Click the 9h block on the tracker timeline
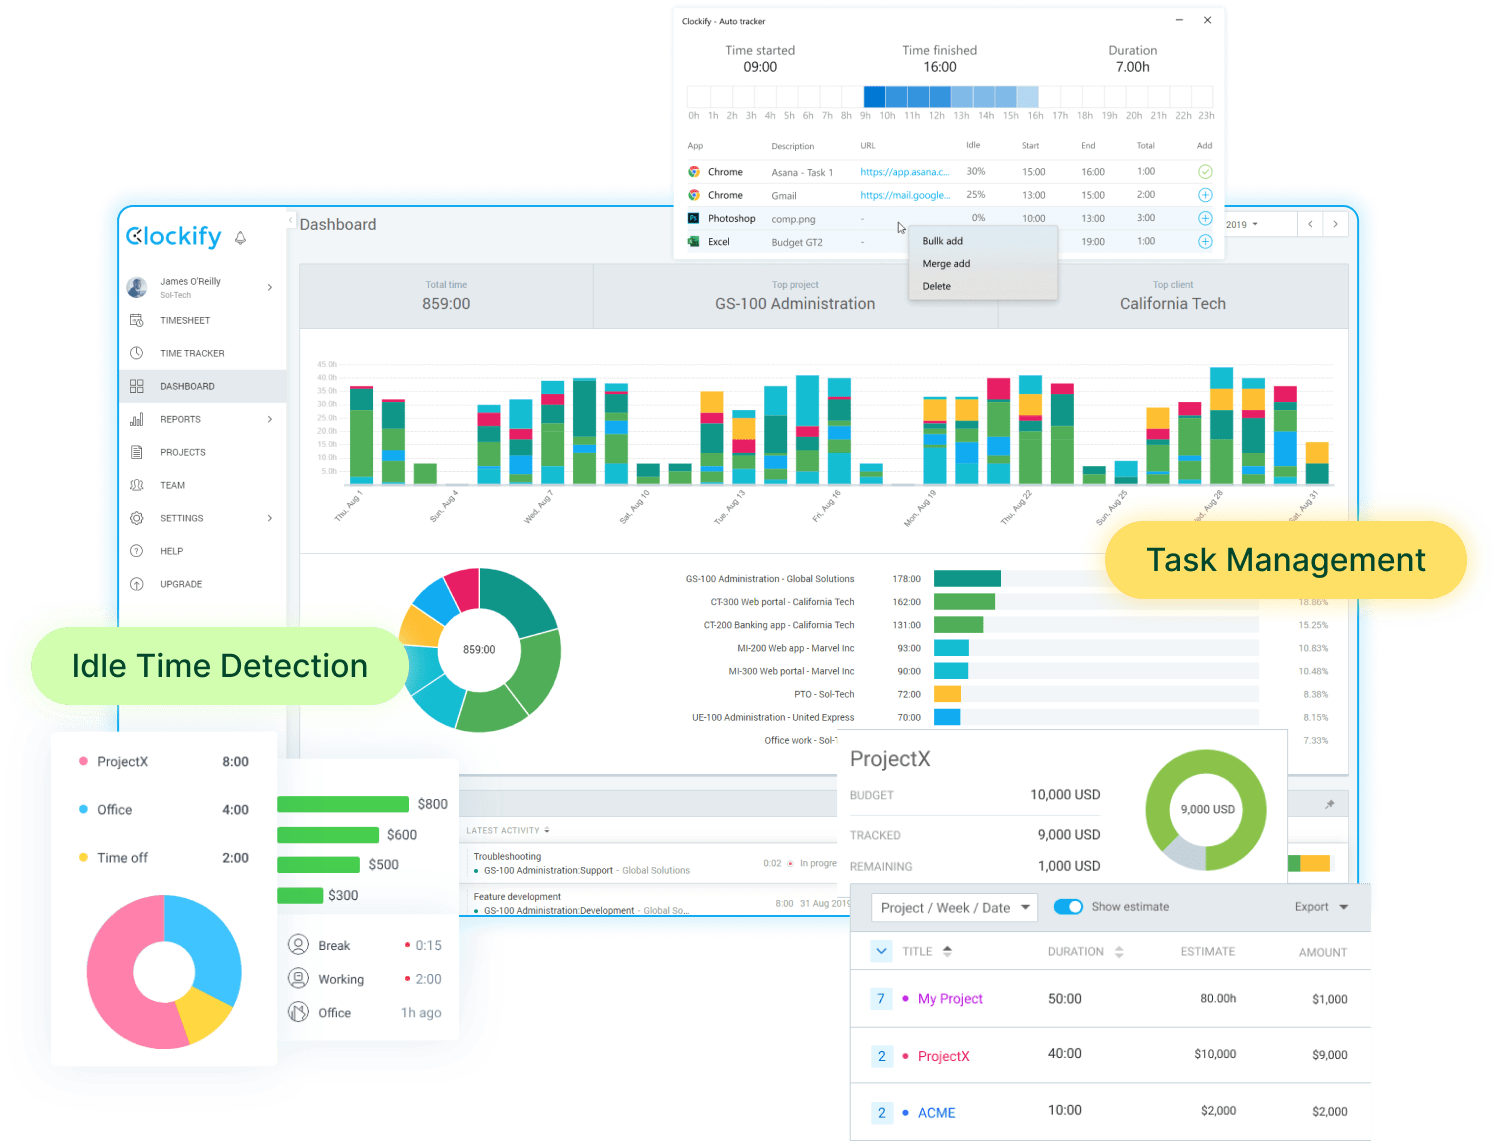The width and height of the screenshot is (1497, 1141). pyautogui.click(x=874, y=96)
